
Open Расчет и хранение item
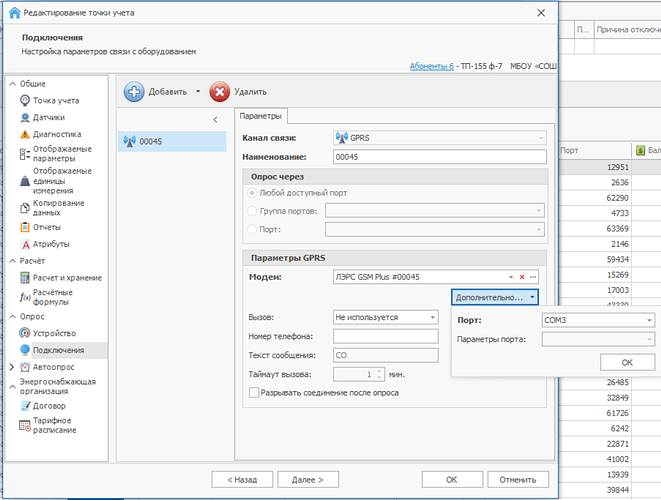coord(61,277)
